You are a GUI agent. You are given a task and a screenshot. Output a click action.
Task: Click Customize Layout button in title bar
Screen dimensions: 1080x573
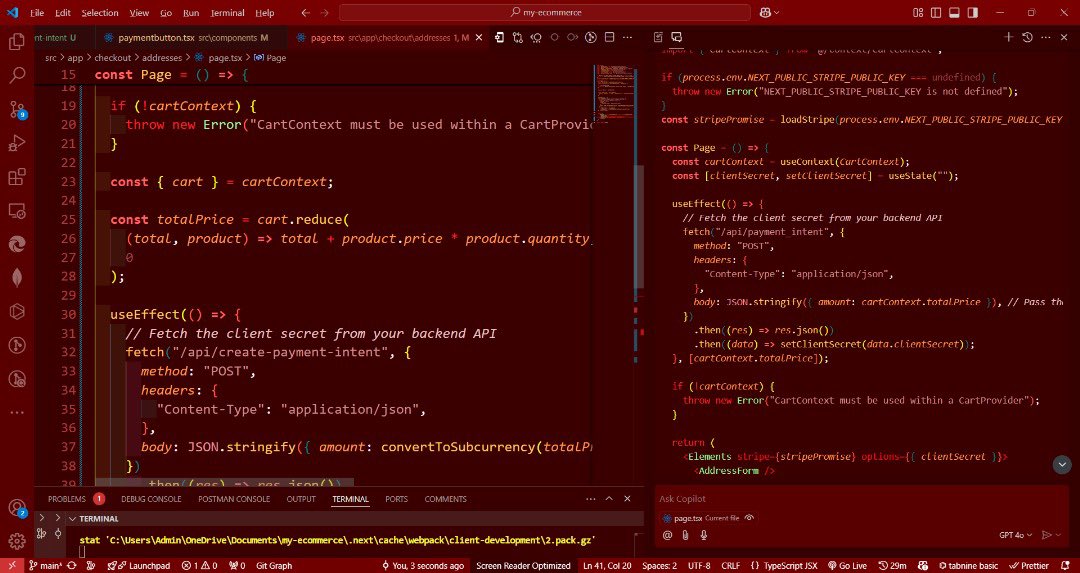click(x=917, y=12)
